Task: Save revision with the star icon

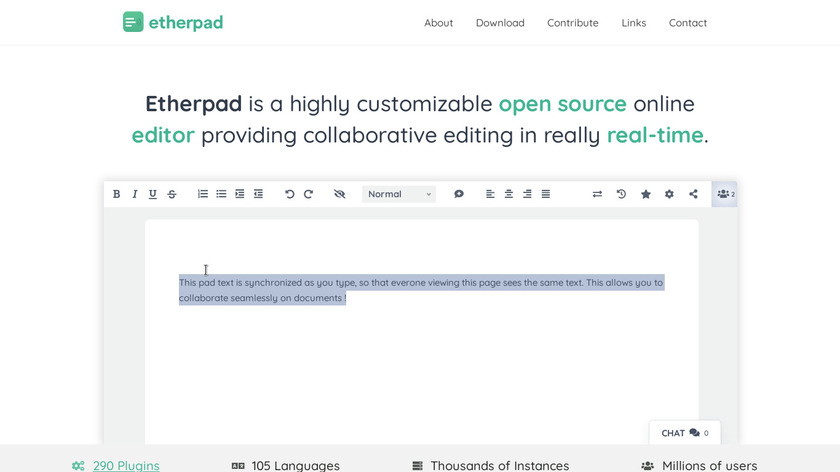Action: pyautogui.click(x=646, y=194)
